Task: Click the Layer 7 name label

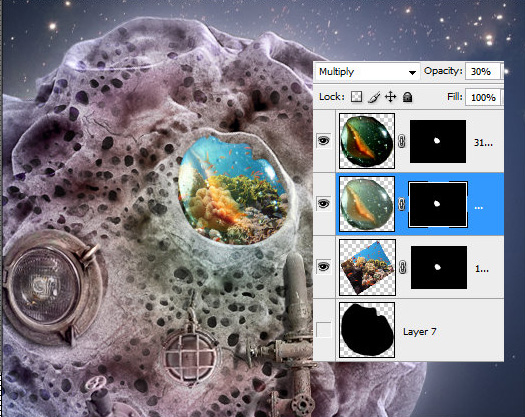Action: (420, 332)
